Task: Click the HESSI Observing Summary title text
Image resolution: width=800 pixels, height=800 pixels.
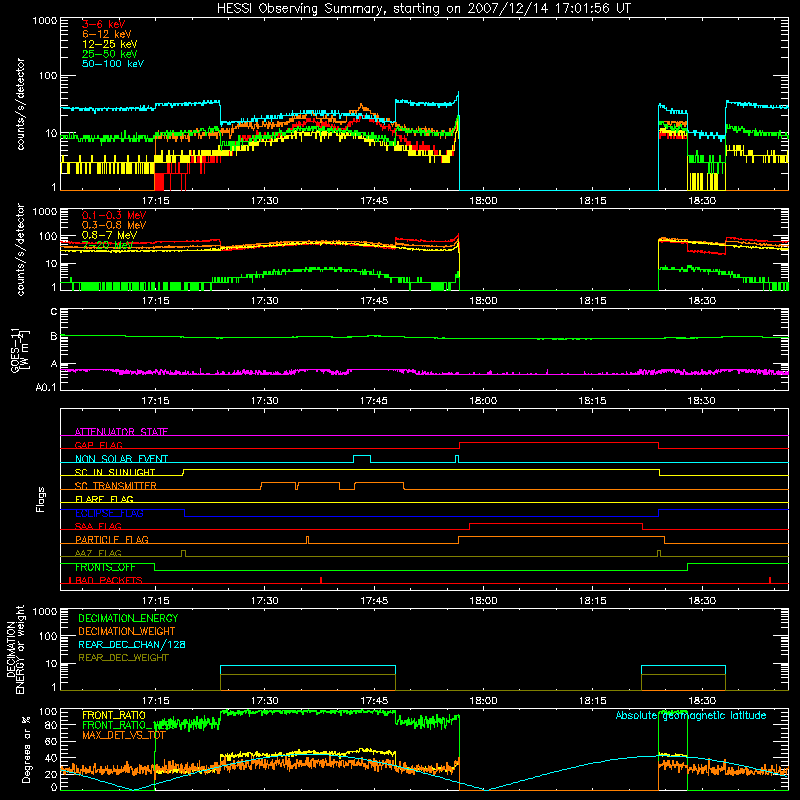Action: (424, 9)
